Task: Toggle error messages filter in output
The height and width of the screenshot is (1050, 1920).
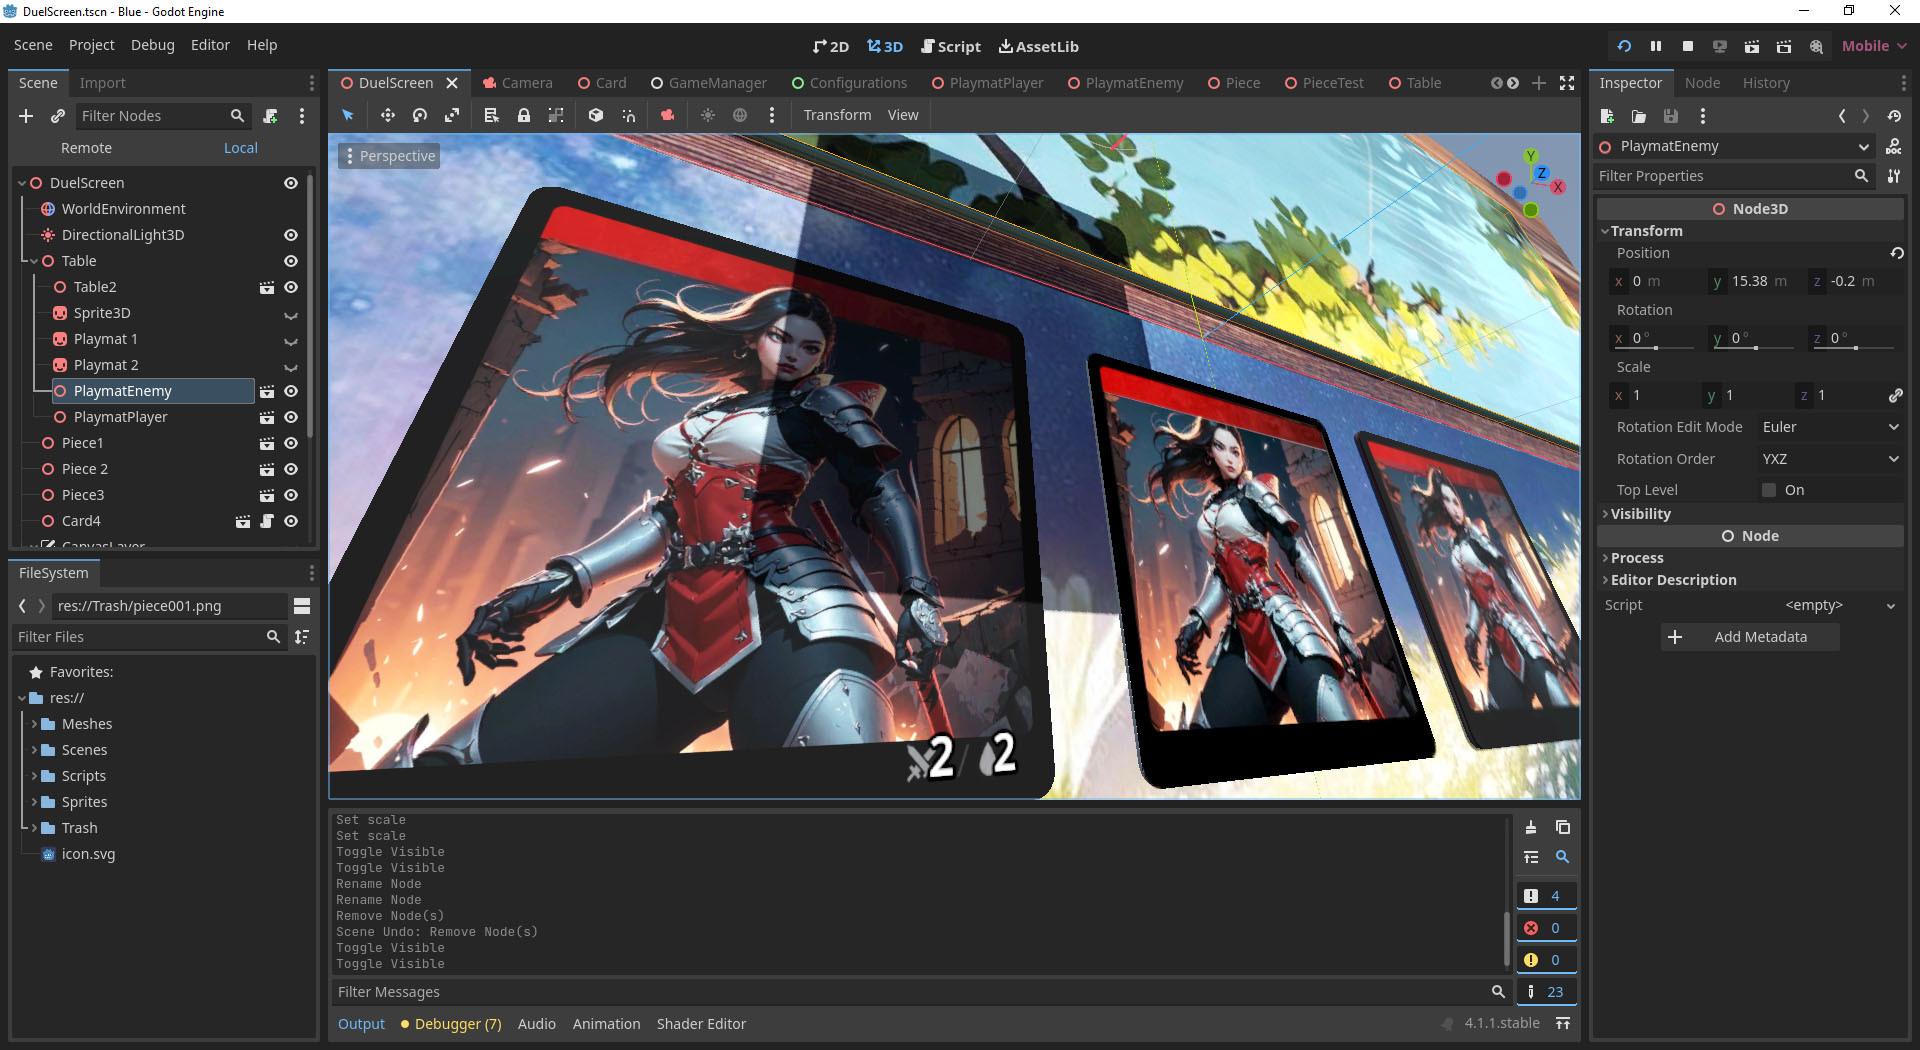Action: click(1546, 928)
